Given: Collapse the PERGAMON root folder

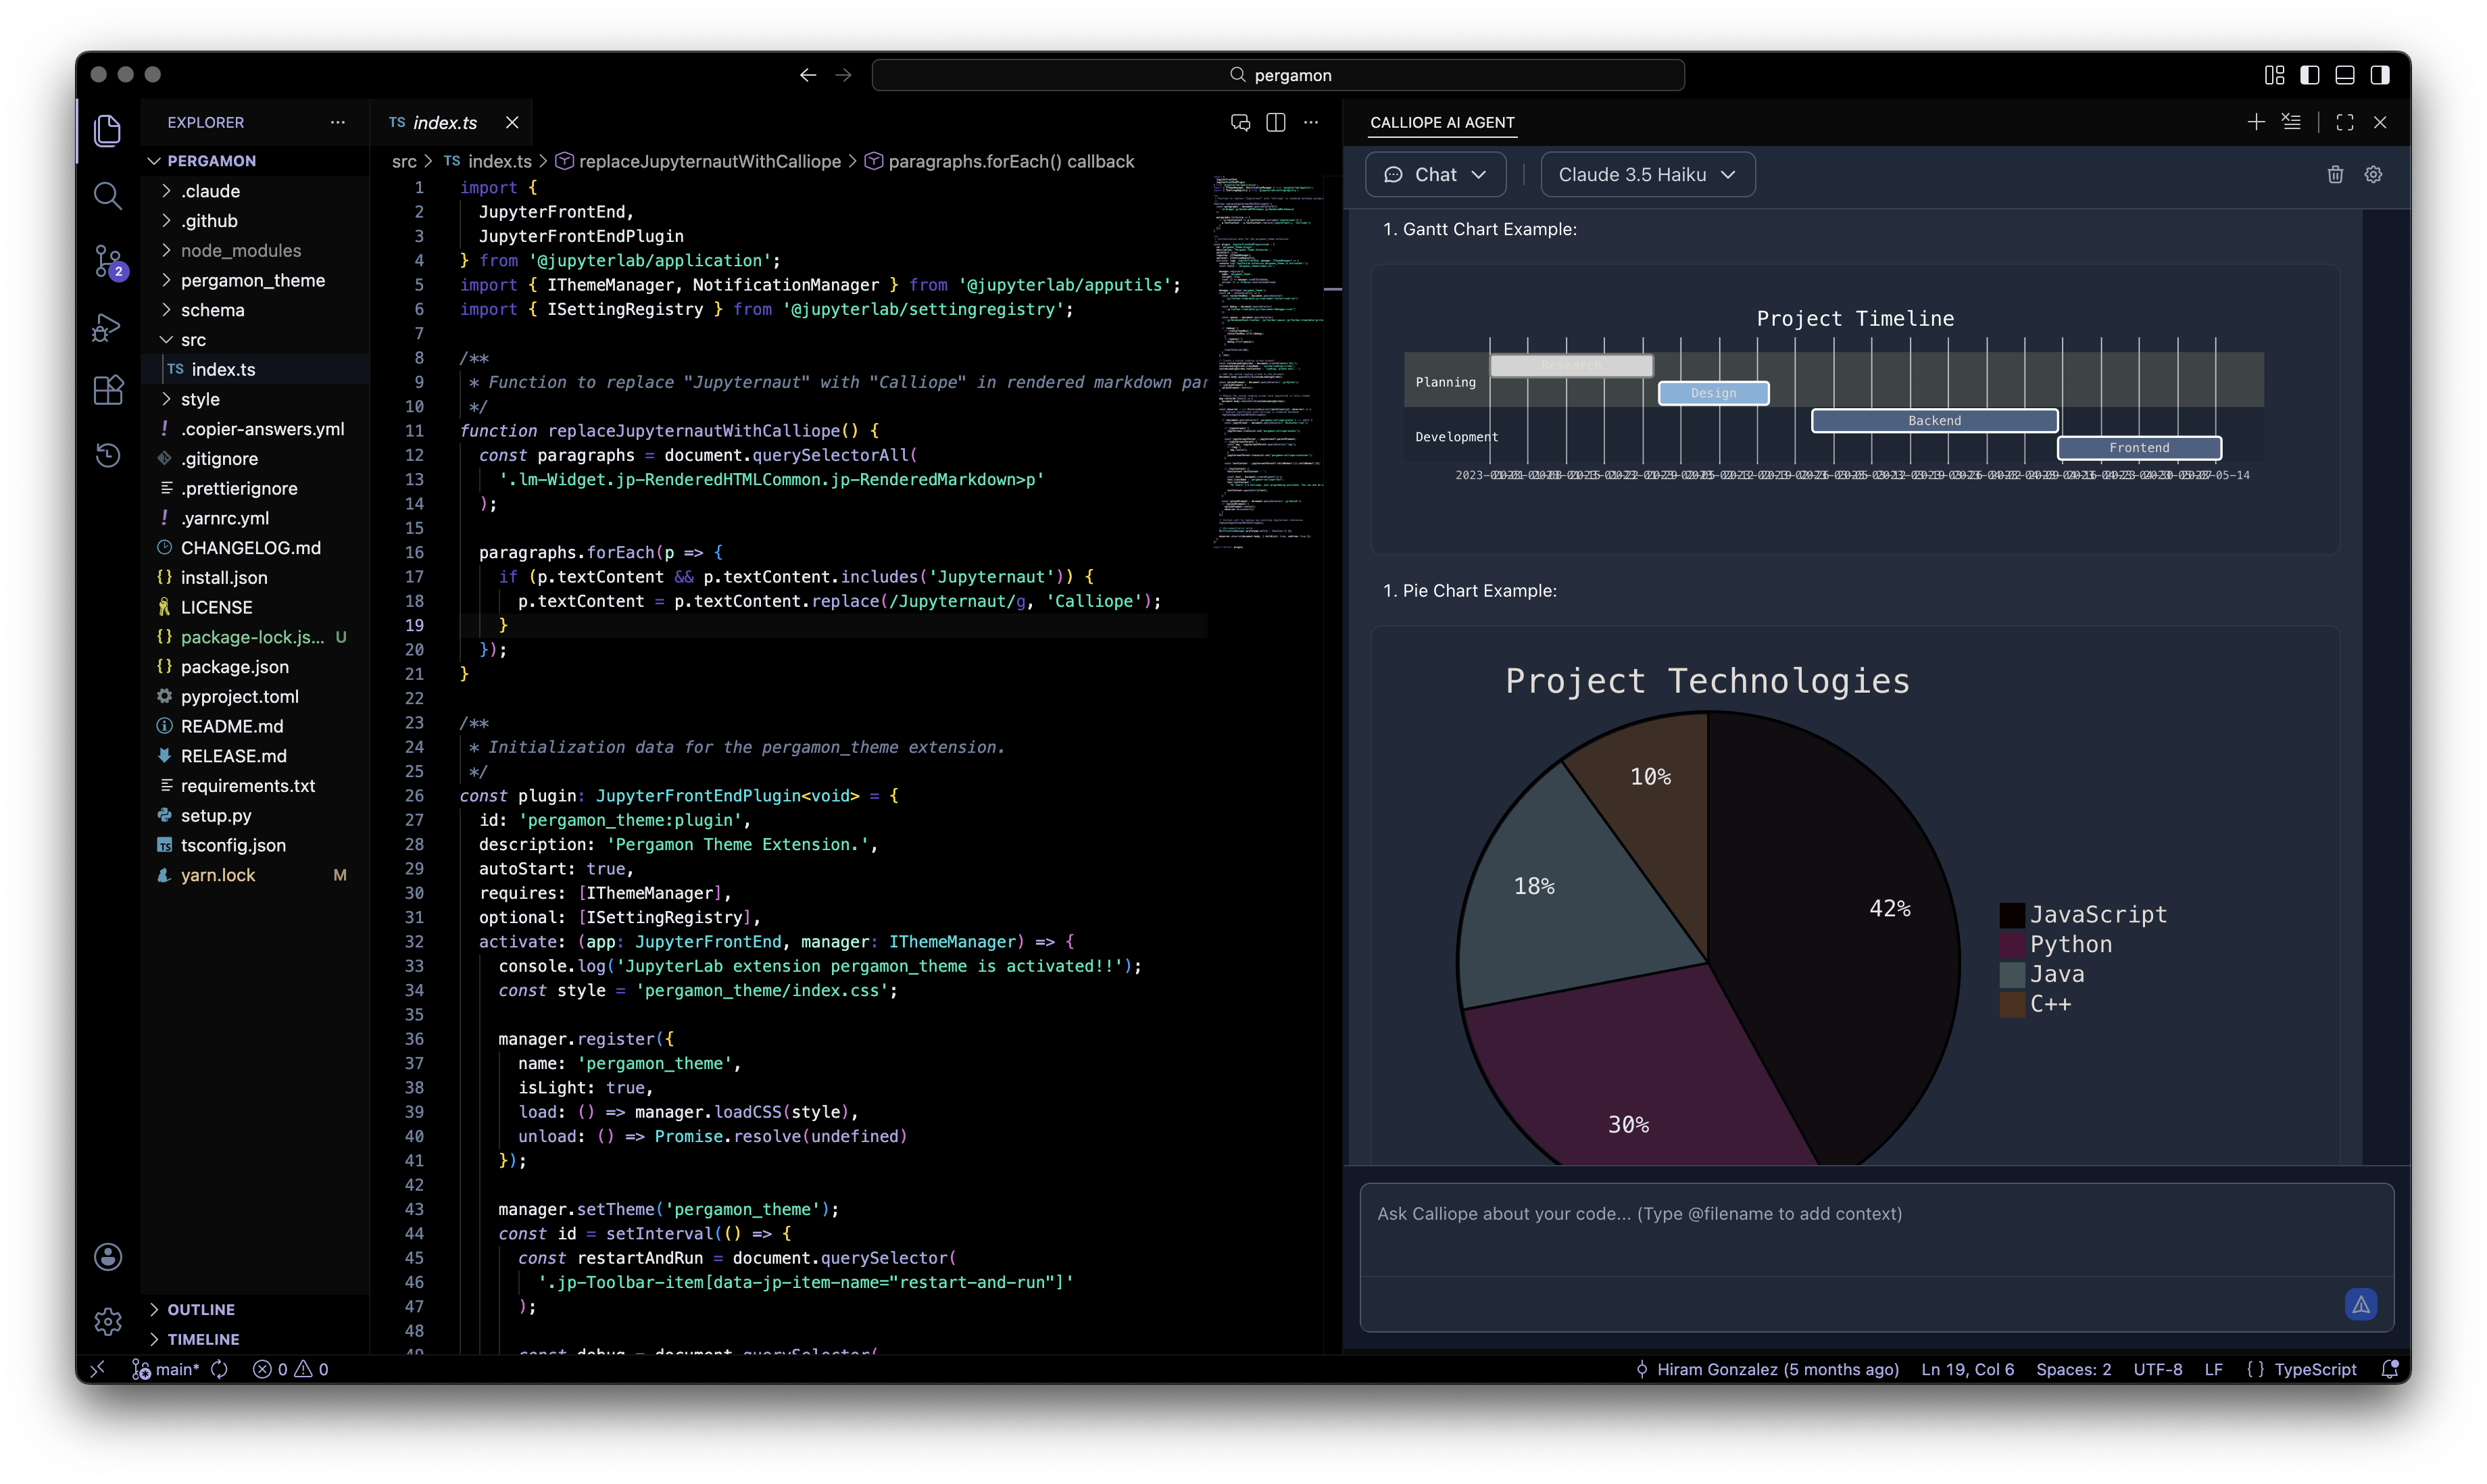Looking at the screenshot, I should [x=256, y=161].
